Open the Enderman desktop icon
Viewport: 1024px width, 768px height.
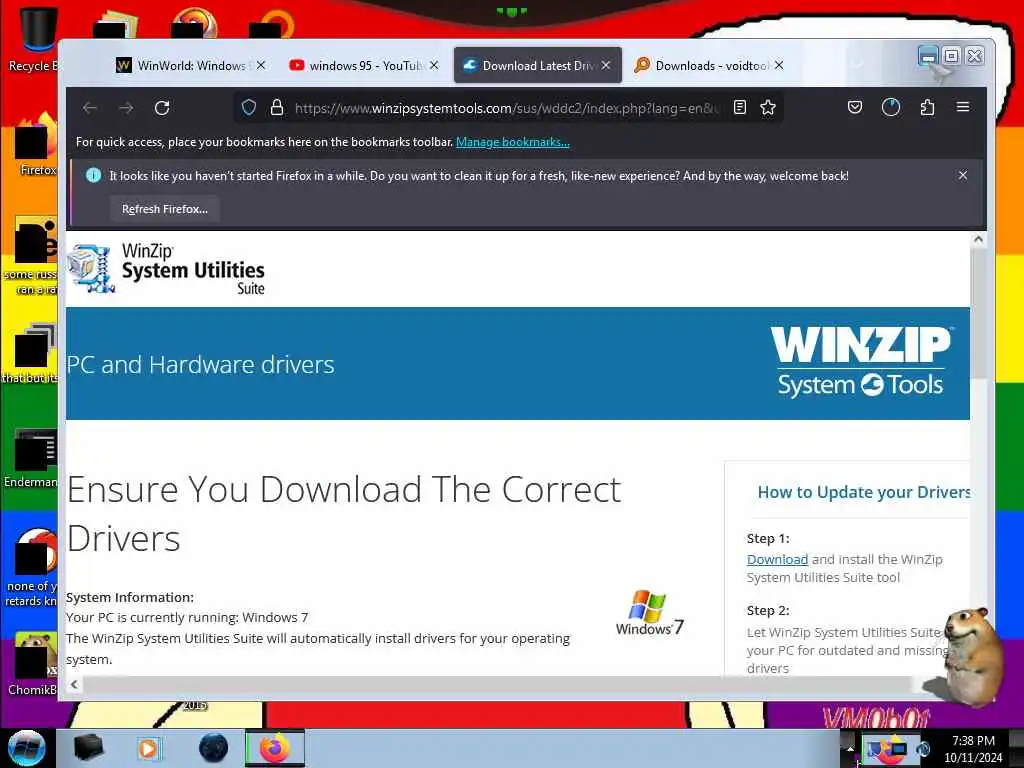click(31, 458)
